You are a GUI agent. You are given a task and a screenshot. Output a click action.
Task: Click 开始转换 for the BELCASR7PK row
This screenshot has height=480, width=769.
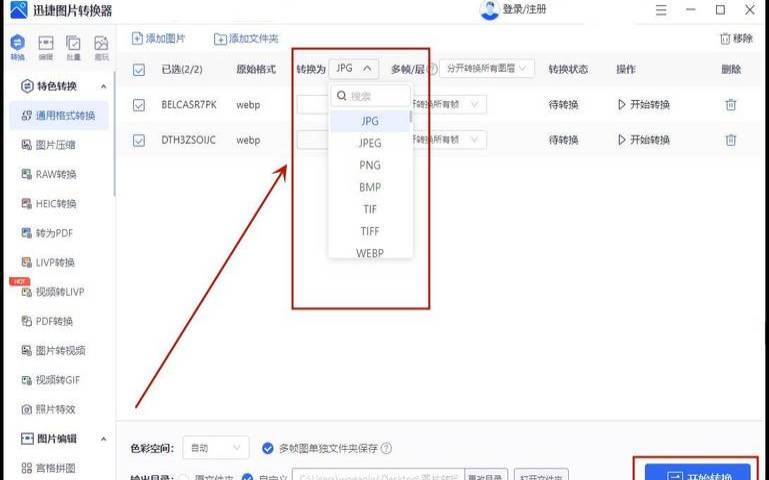coord(644,105)
